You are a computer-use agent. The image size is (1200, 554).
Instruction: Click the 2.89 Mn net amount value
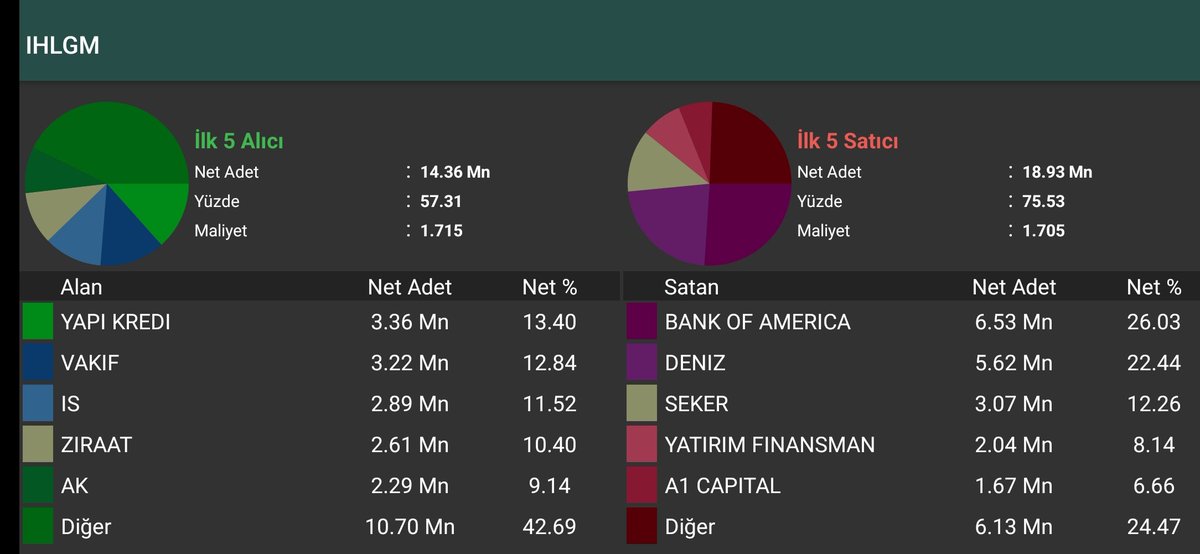pos(410,404)
